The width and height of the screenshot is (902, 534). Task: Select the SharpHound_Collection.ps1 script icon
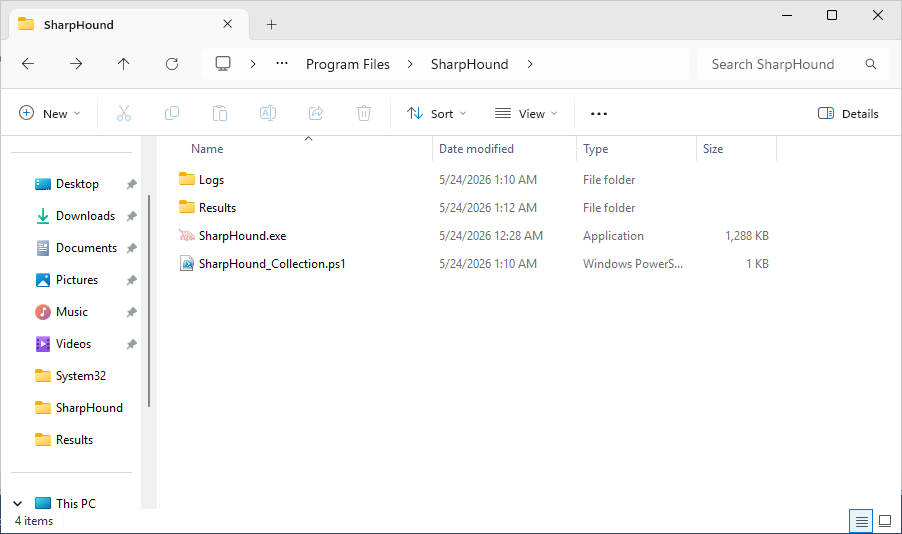(x=186, y=264)
